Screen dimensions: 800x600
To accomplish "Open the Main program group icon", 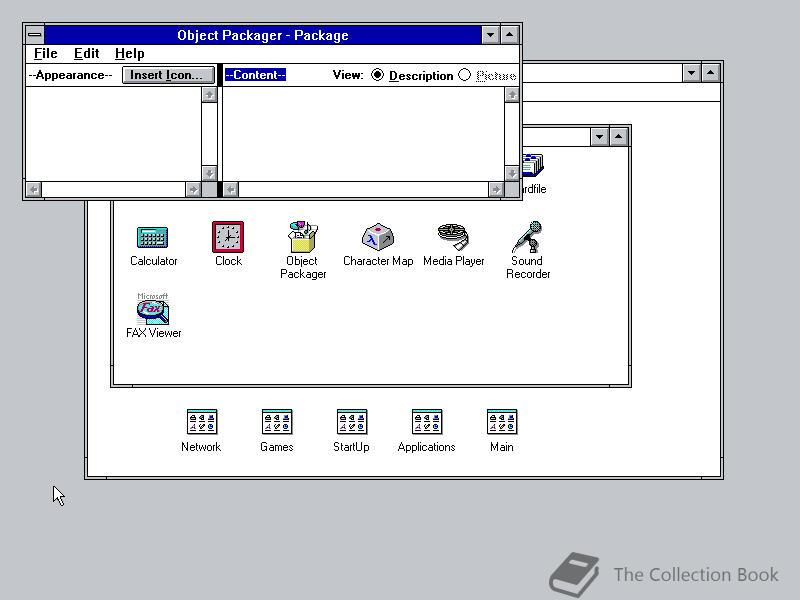I will point(502,422).
